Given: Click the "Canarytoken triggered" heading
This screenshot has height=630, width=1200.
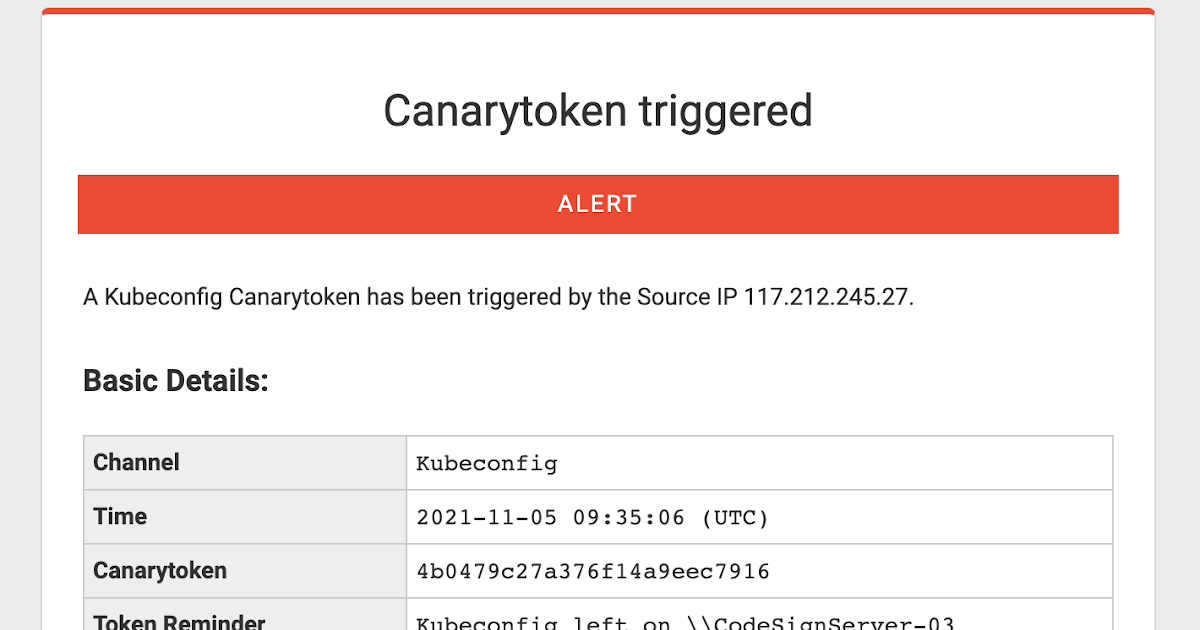Looking at the screenshot, I should [x=598, y=111].
